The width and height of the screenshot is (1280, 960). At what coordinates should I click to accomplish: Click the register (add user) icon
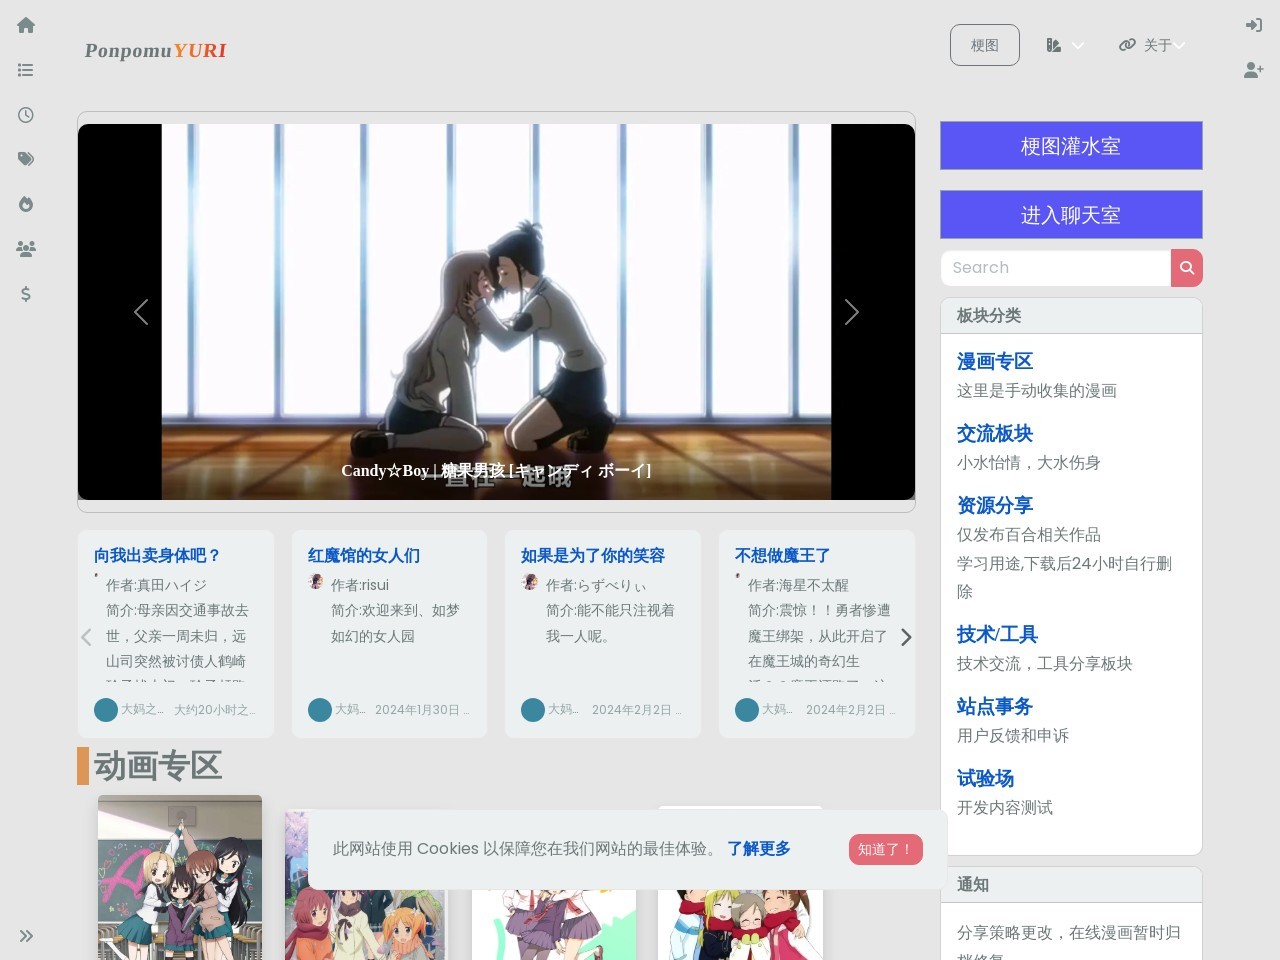tap(1253, 70)
